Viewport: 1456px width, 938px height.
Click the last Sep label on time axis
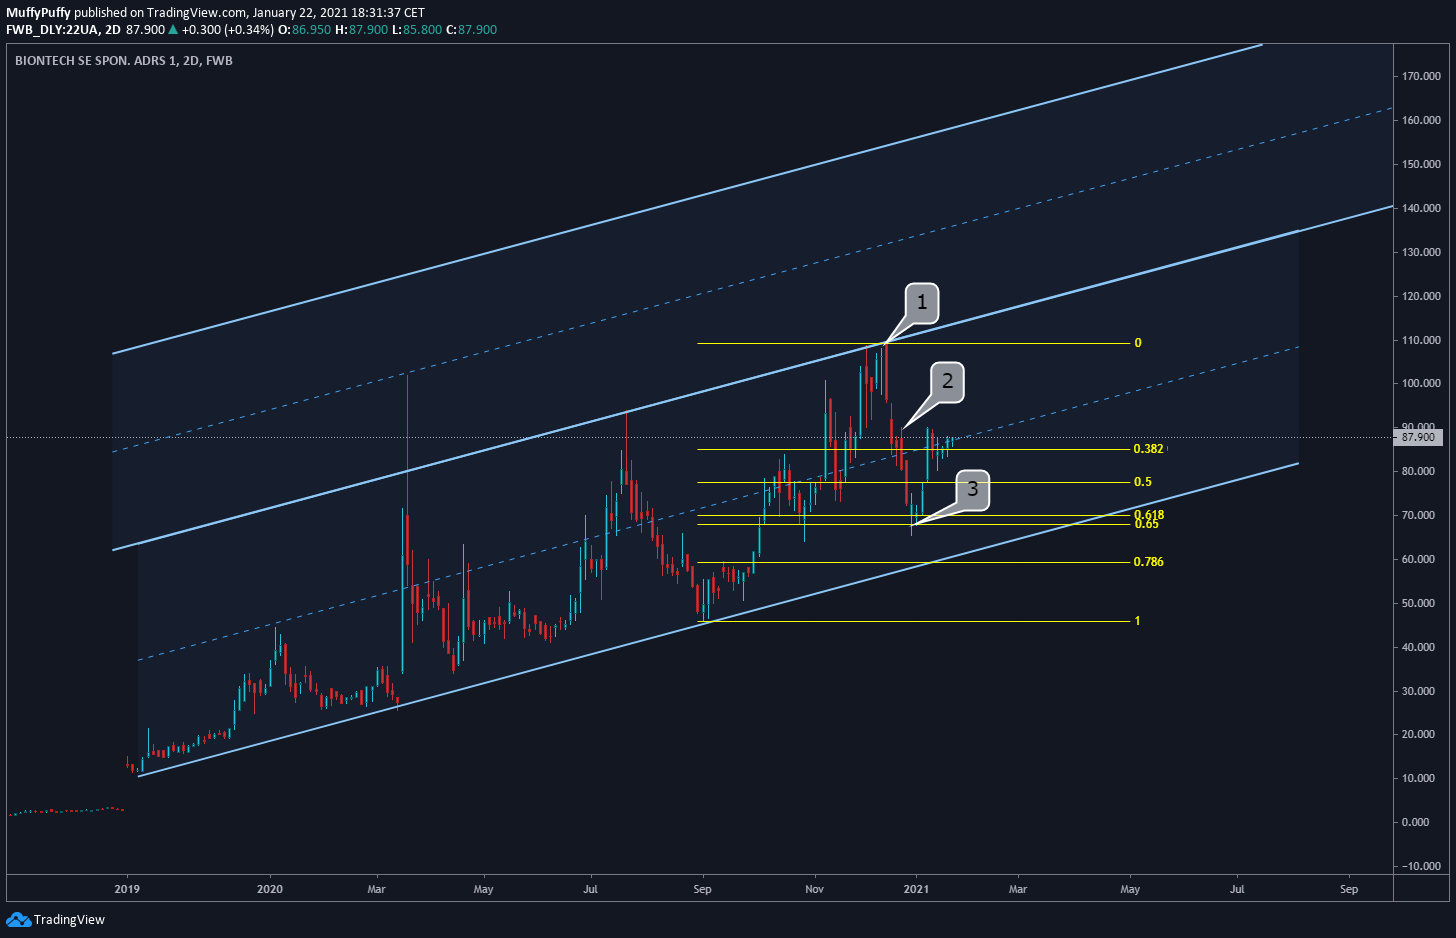[1349, 889]
